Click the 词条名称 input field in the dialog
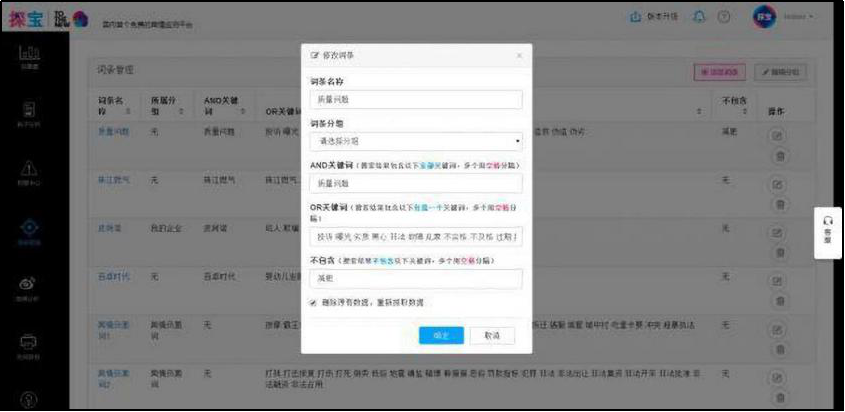The height and width of the screenshot is (412, 845). coord(416,100)
